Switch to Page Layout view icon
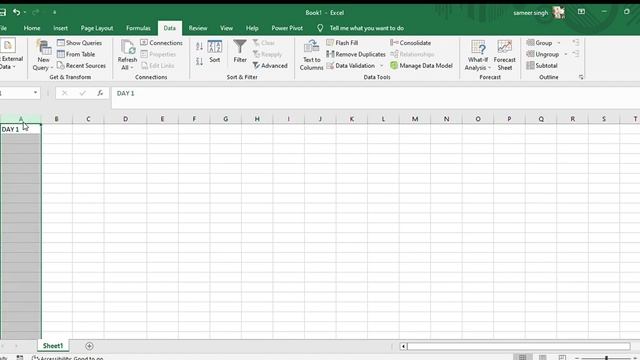The height and width of the screenshot is (360, 640). point(542,358)
